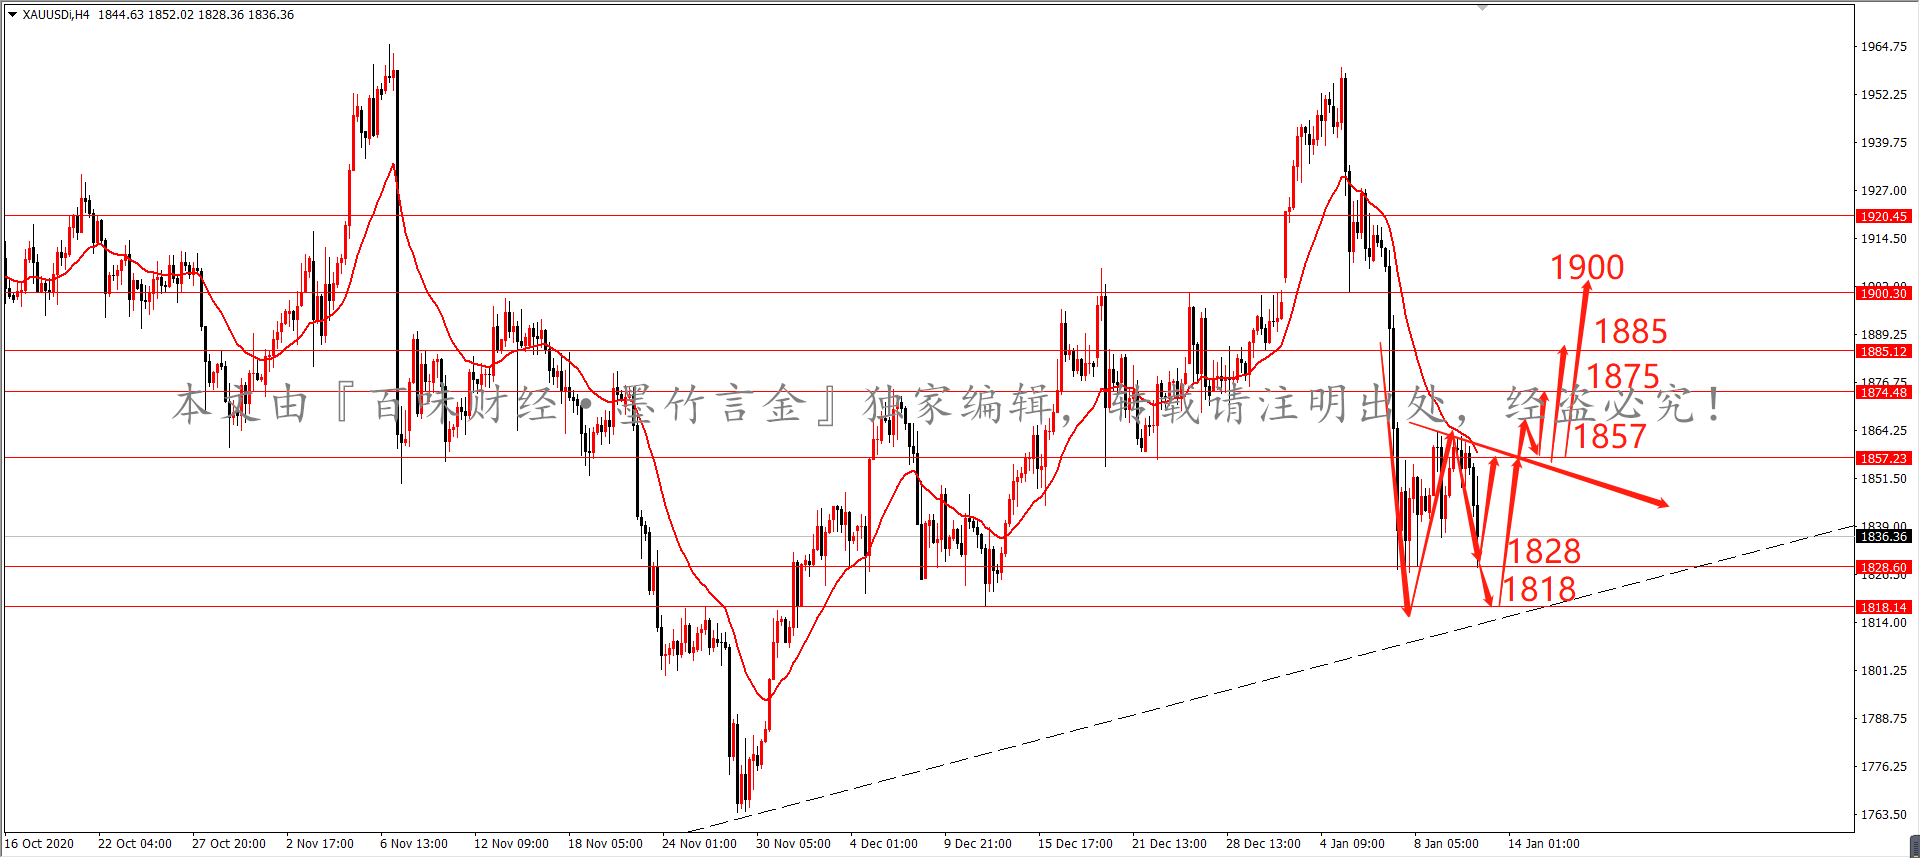Click the chart shift triangle marker at the chart's top edge
This screenshot has height=858, width=1920.
point(1483,7)
